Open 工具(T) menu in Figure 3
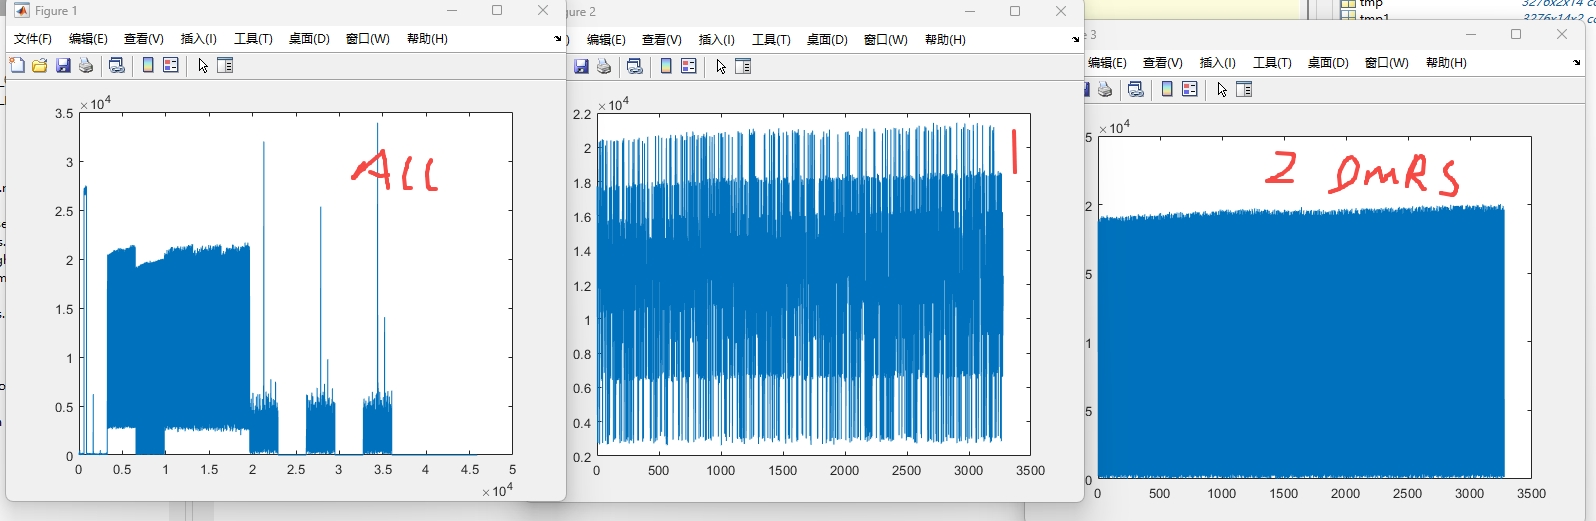This screenshot has height=521, width=1596. [x=1272, y=62]
